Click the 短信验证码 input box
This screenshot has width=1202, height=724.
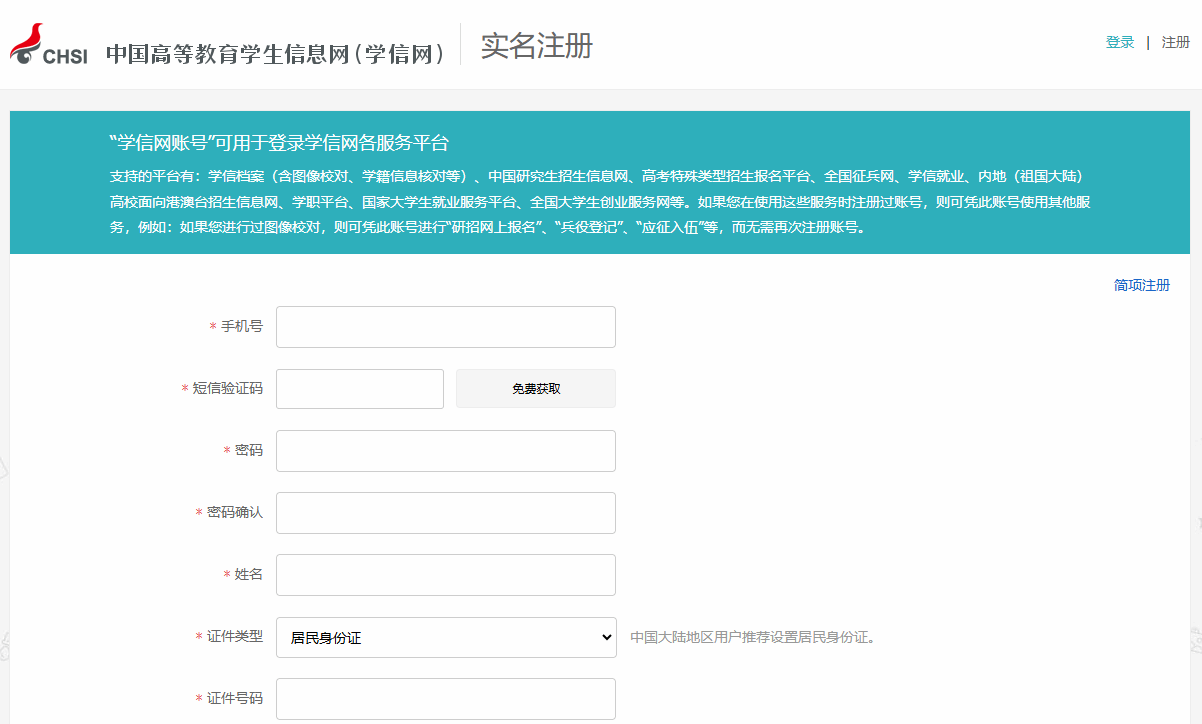coord(359,389)
